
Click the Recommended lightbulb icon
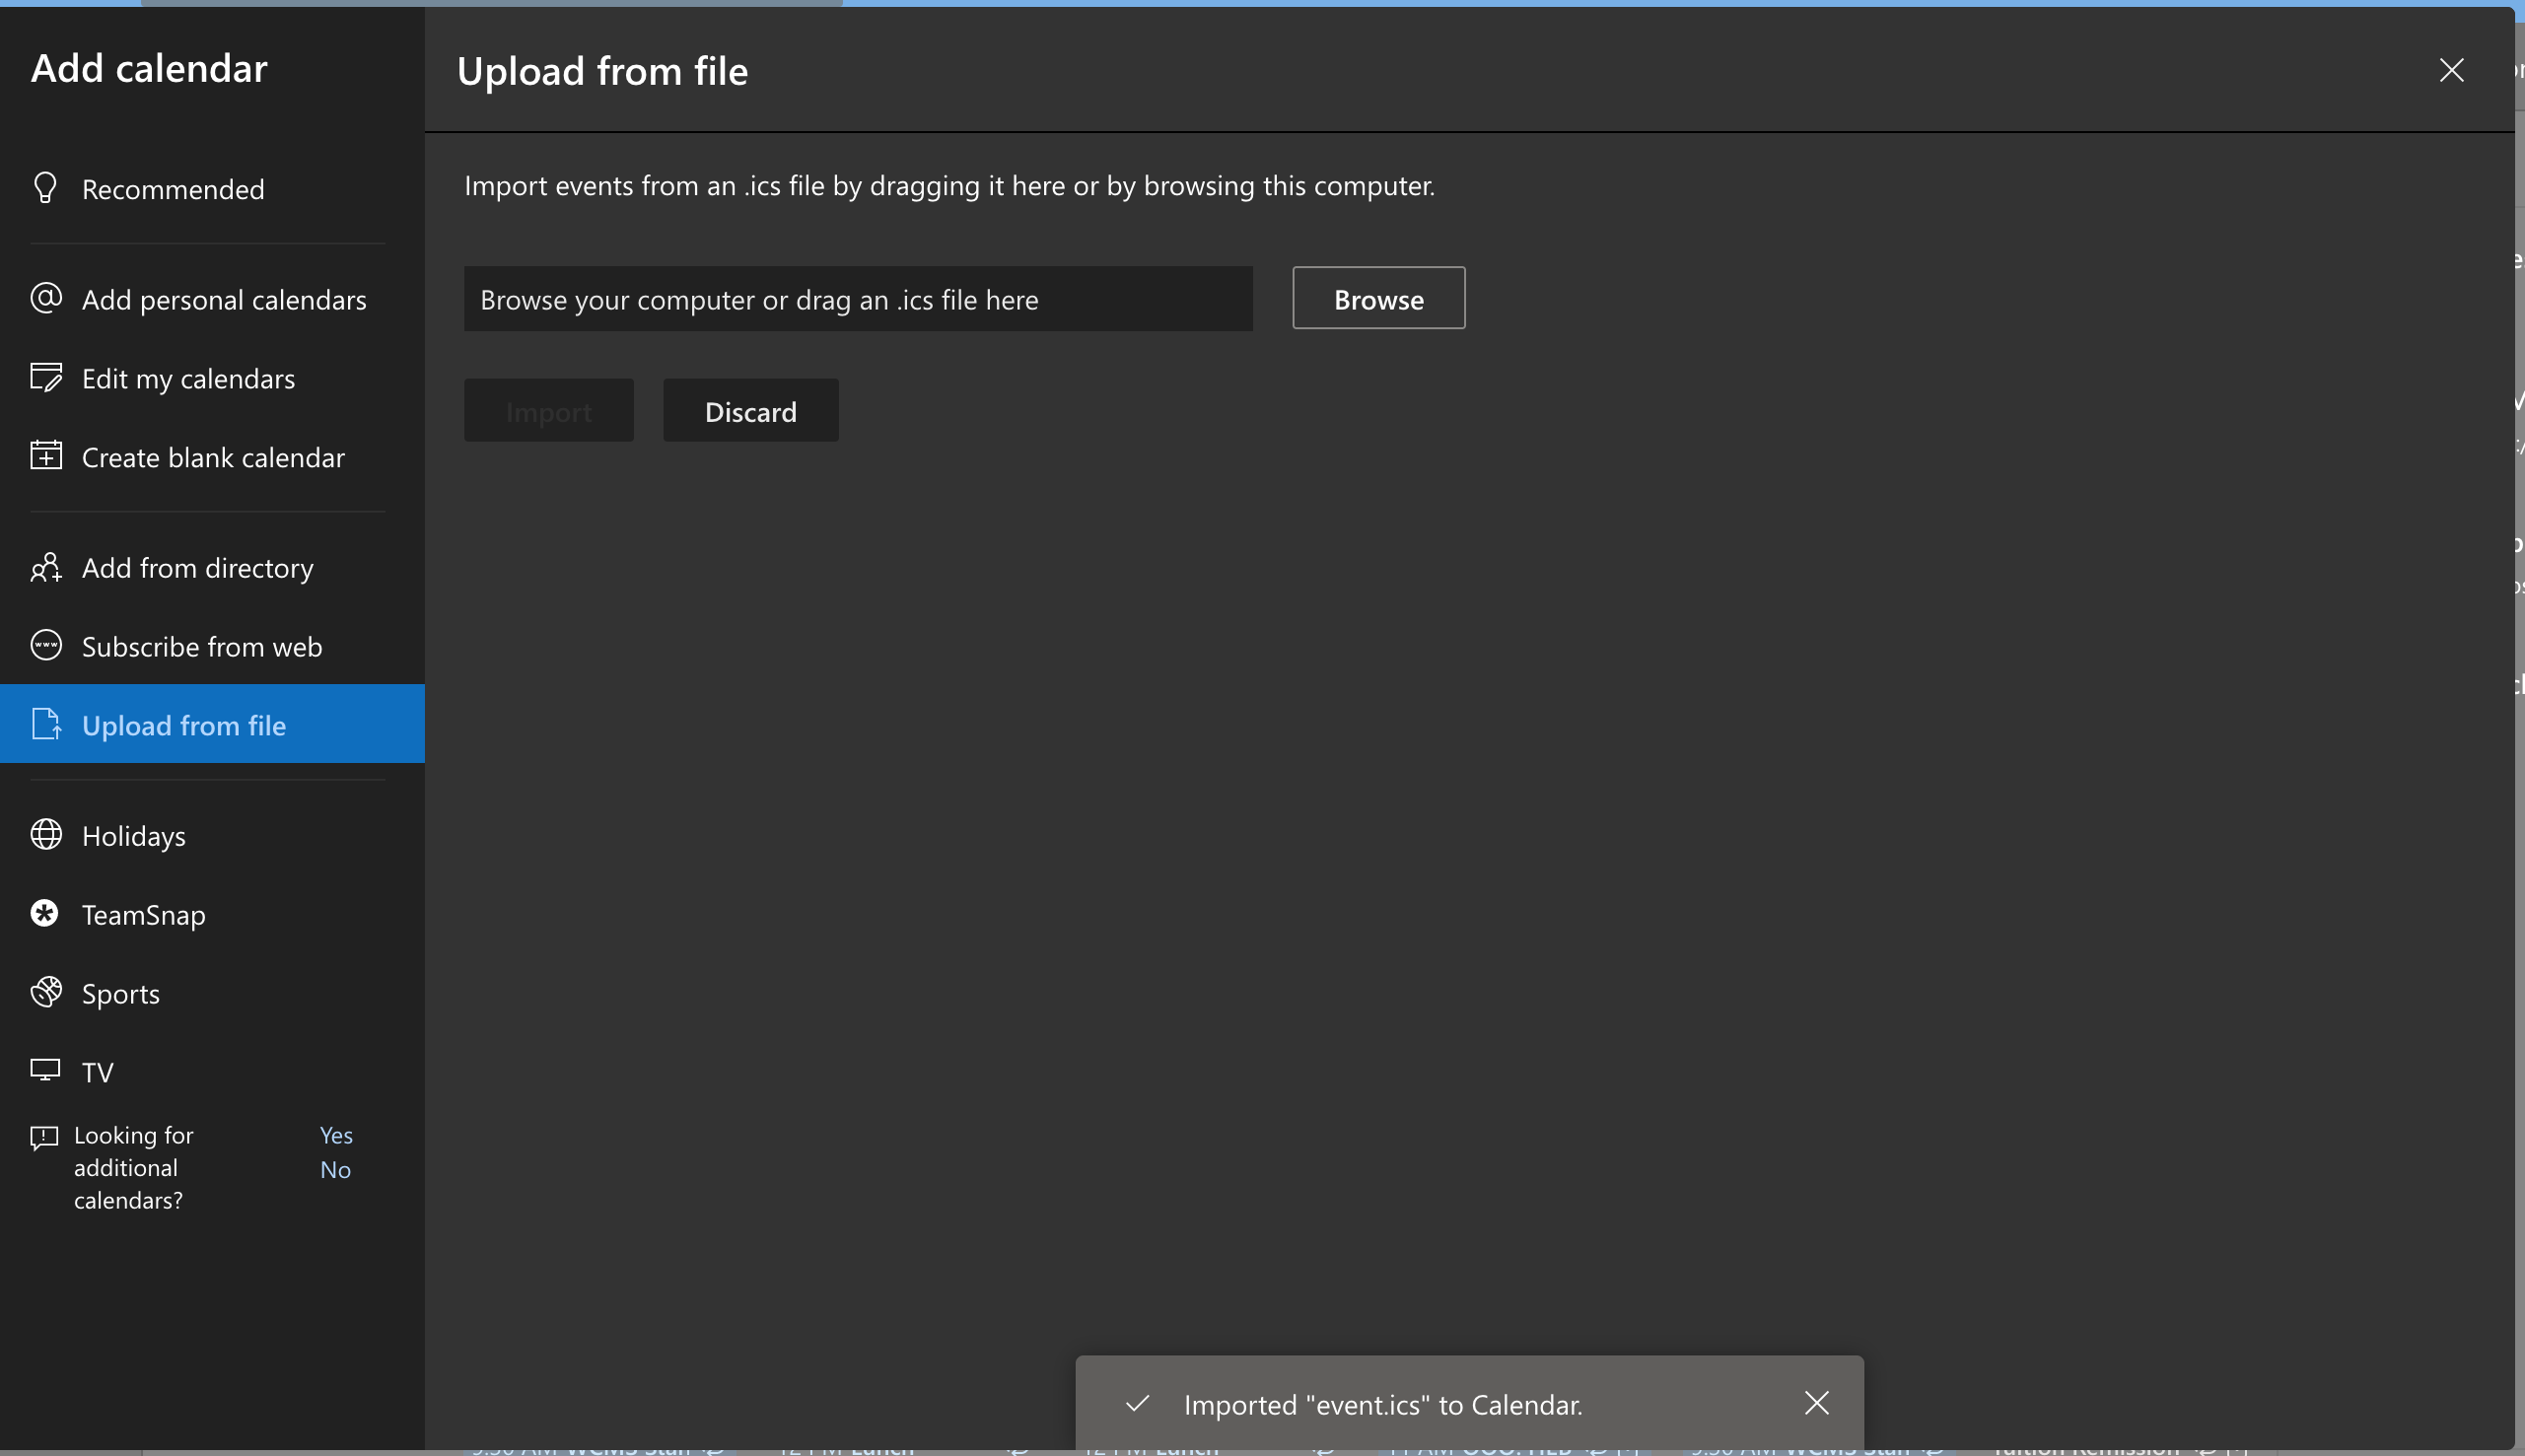(45, 188)
